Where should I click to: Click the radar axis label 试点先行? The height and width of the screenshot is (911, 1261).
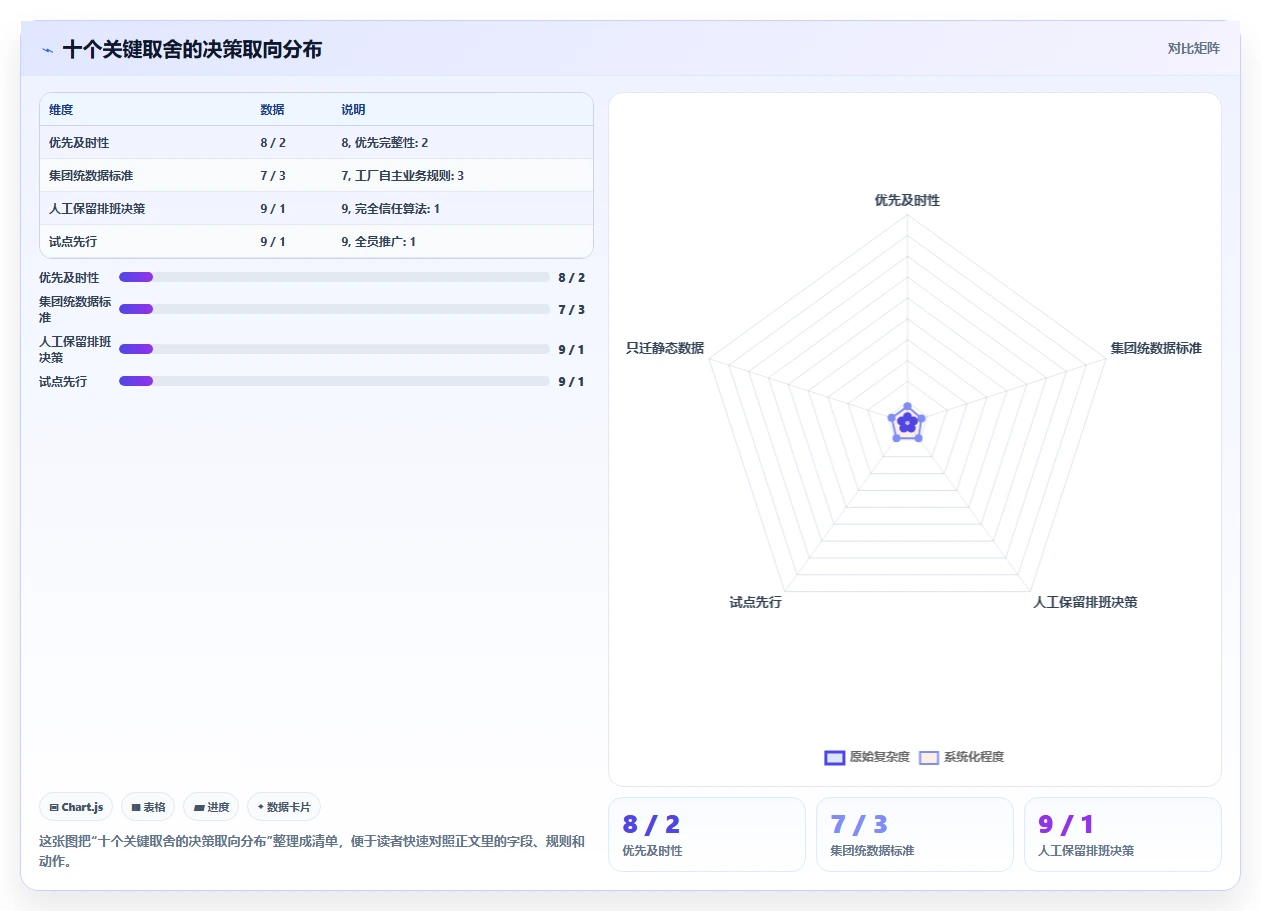tap(756, 602)
